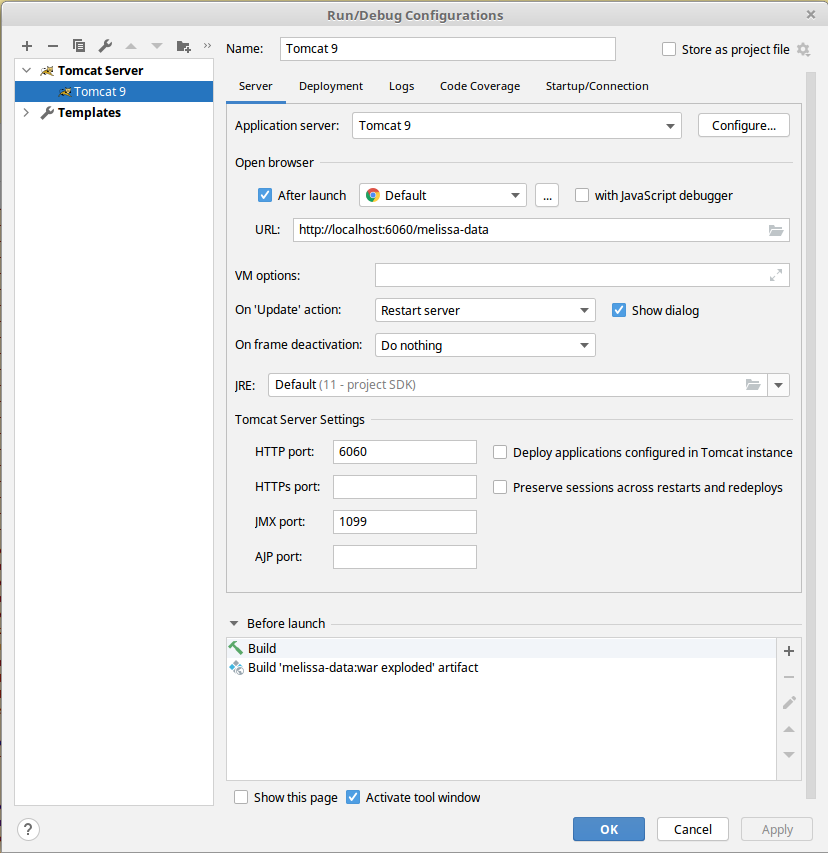The height and width of the screenshot is (853, 828).
Task: Select Build 'melissa-data:war exploded' artifact task
Action: click(x=502, y=667)
